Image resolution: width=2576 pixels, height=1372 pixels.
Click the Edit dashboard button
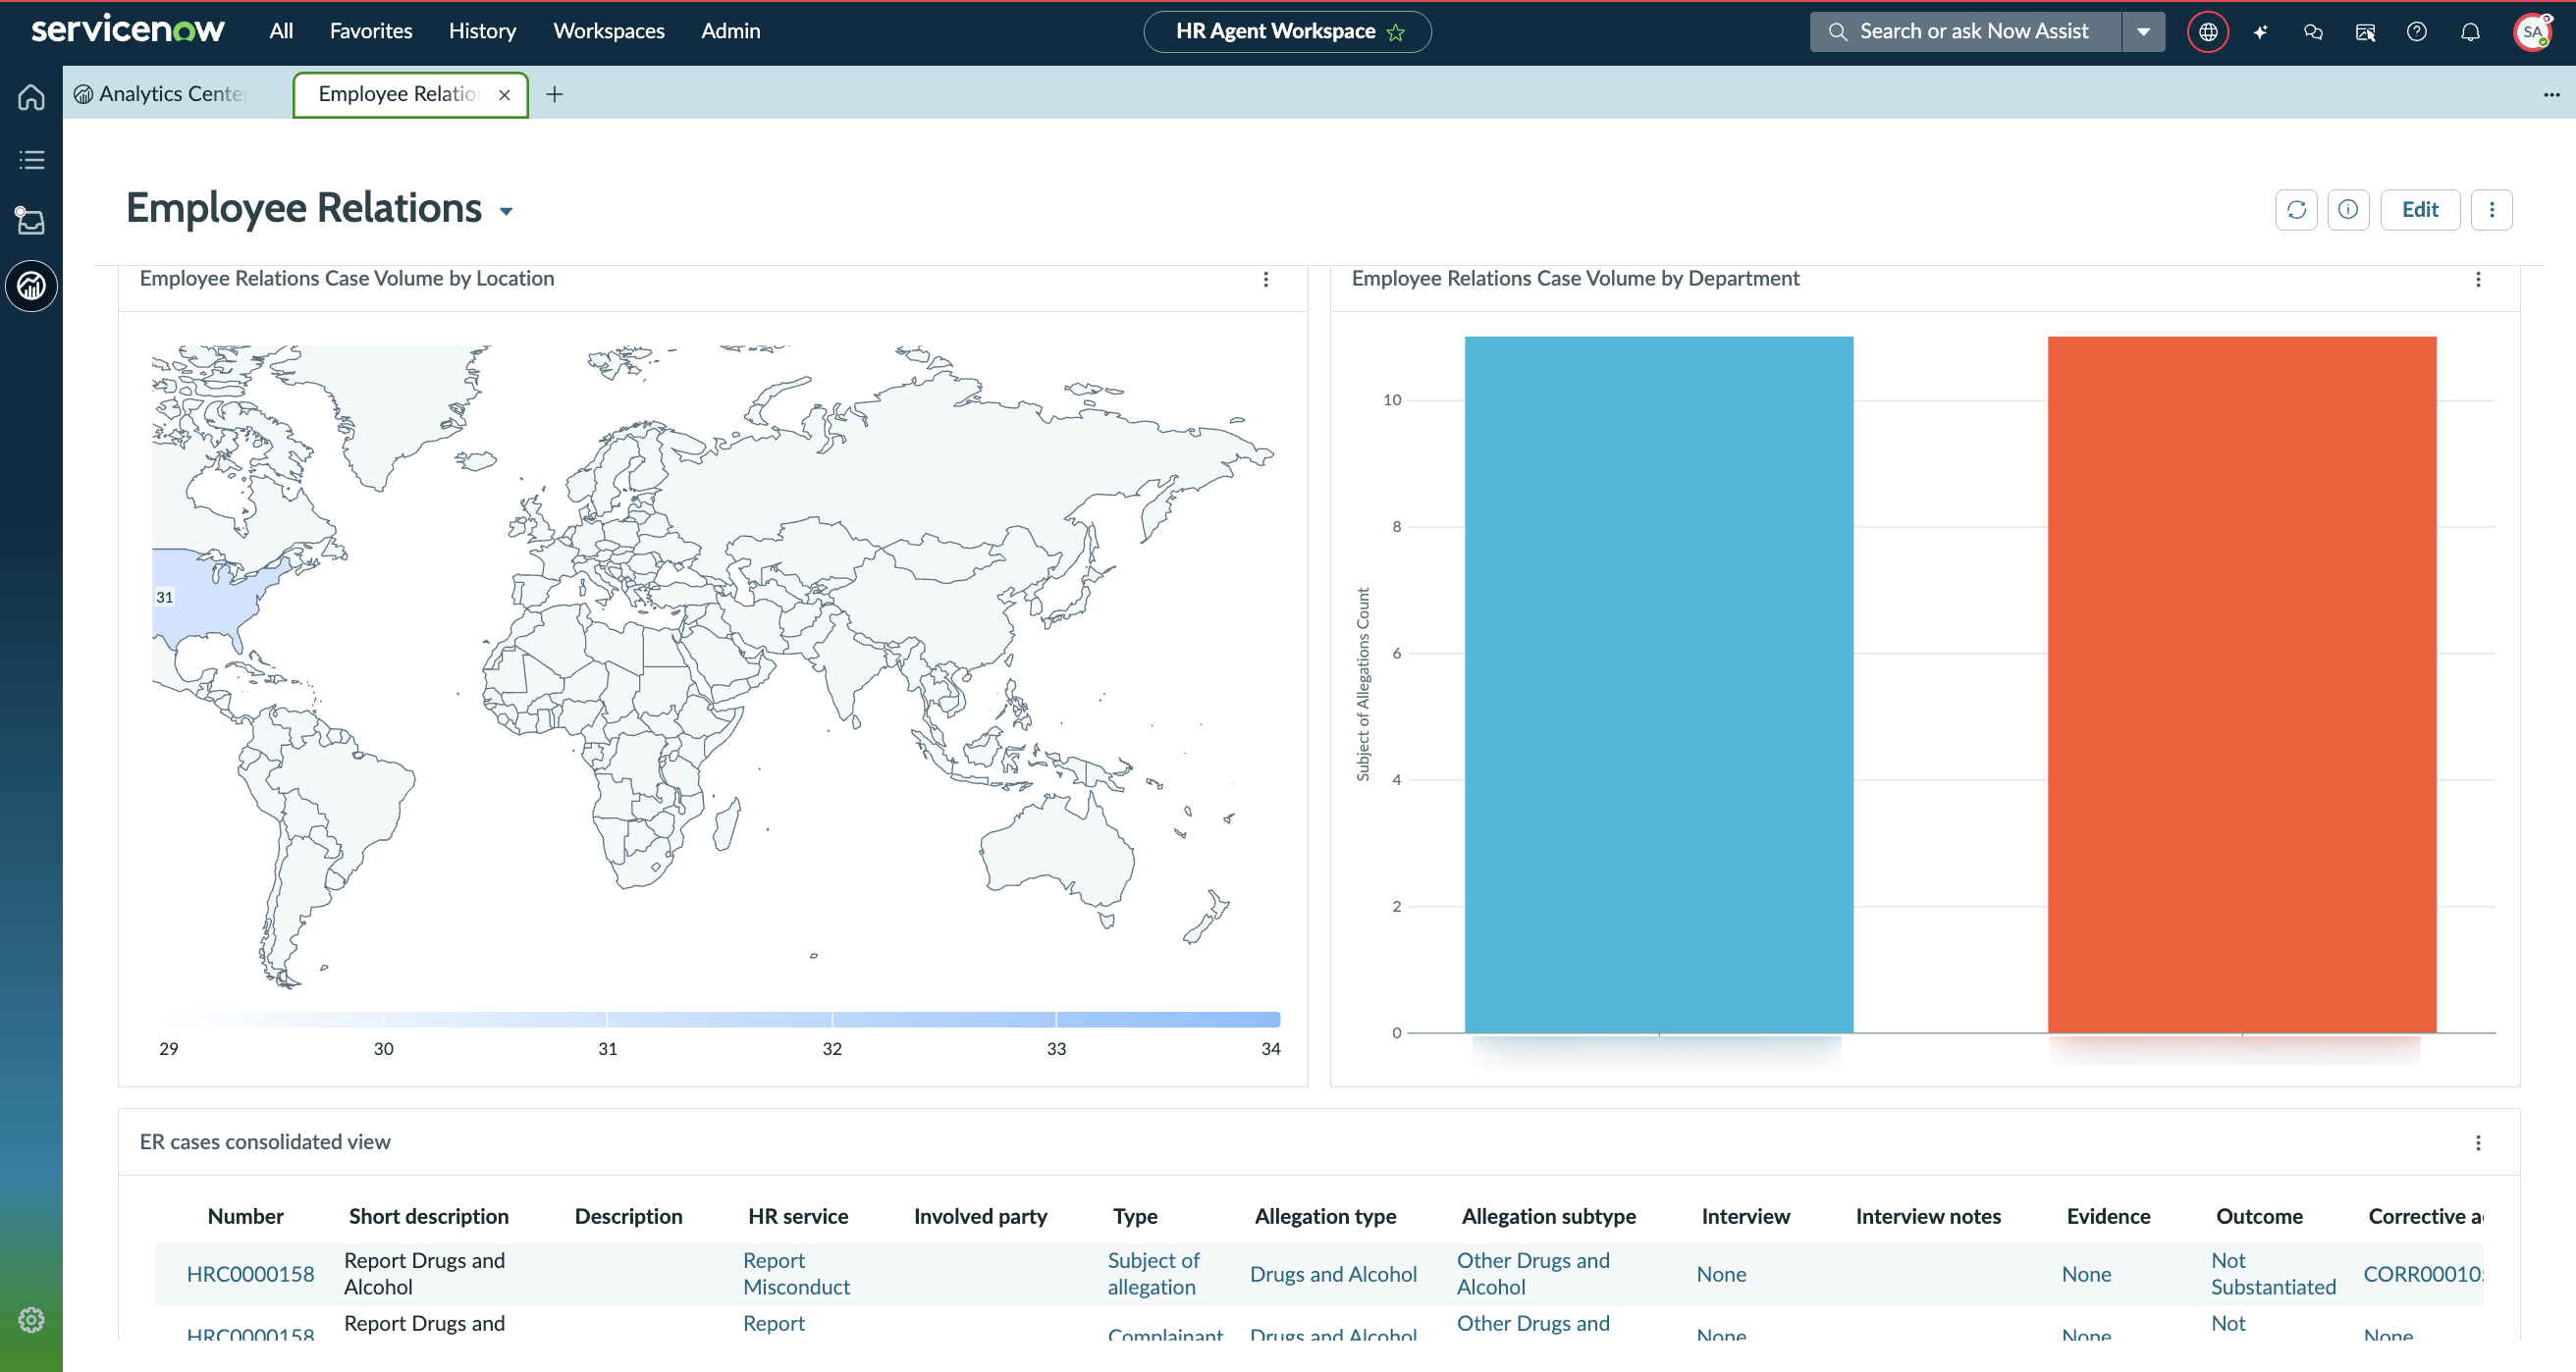click(2420, 210)
